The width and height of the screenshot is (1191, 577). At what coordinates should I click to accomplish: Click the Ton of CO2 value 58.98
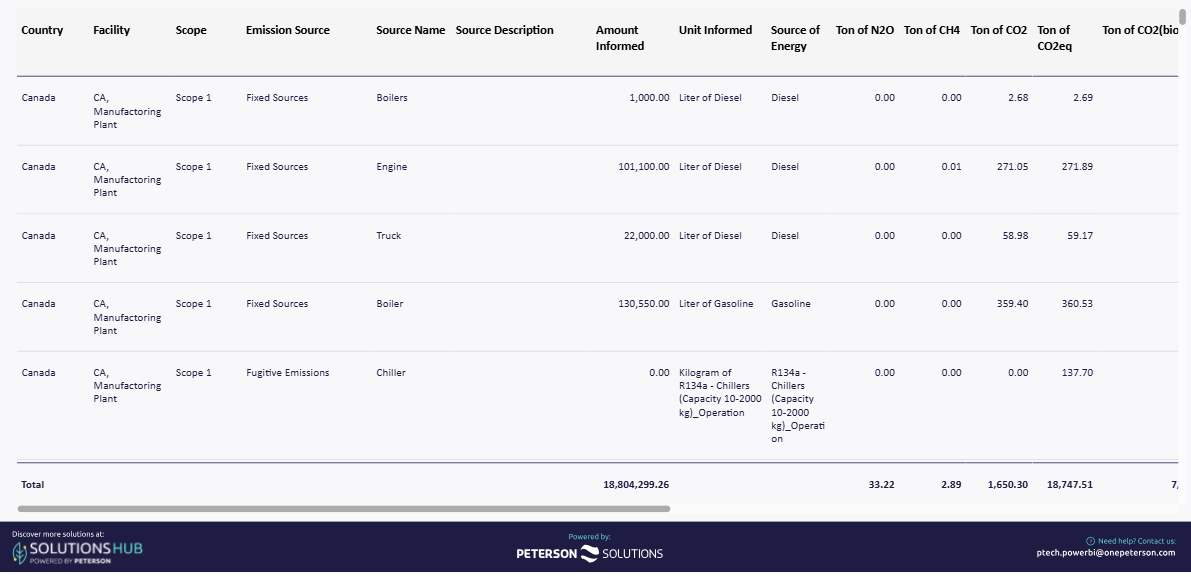coord(1016,236)
